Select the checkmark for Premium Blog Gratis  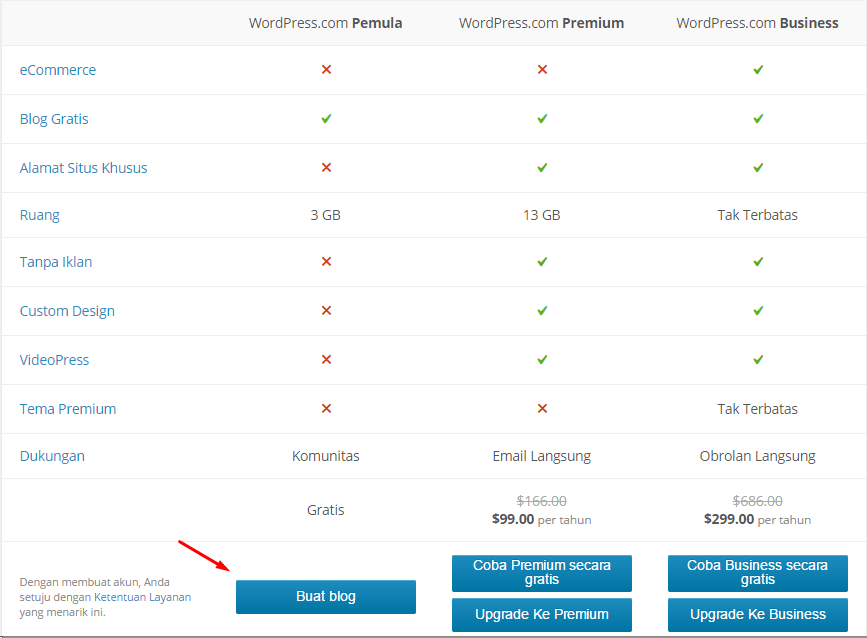pos(542,118)
